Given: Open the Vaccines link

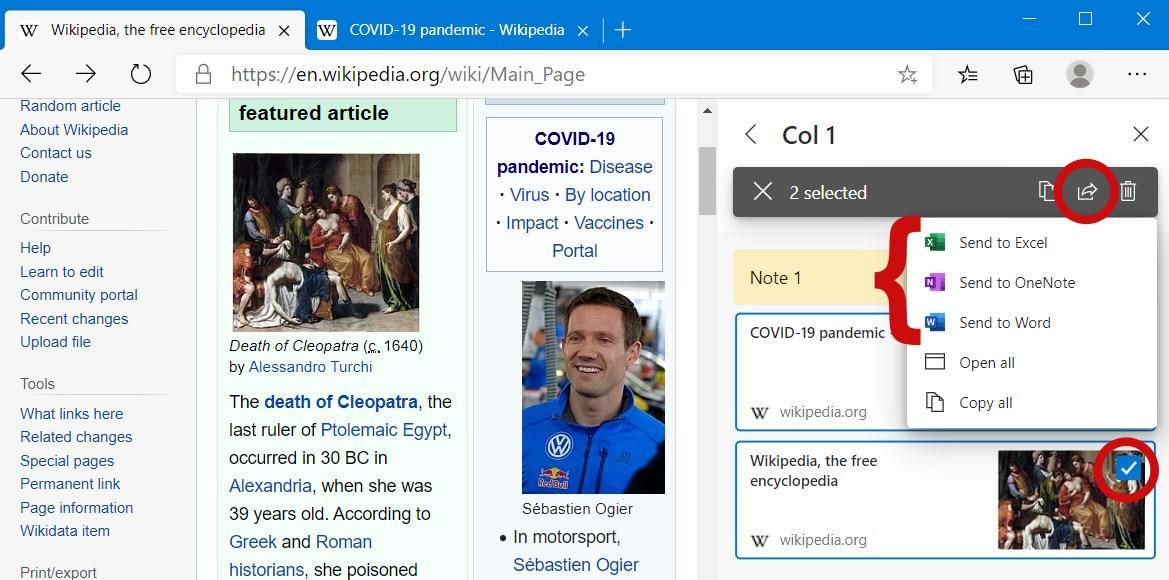Looking at the screenshot, I should coord(609,223).
